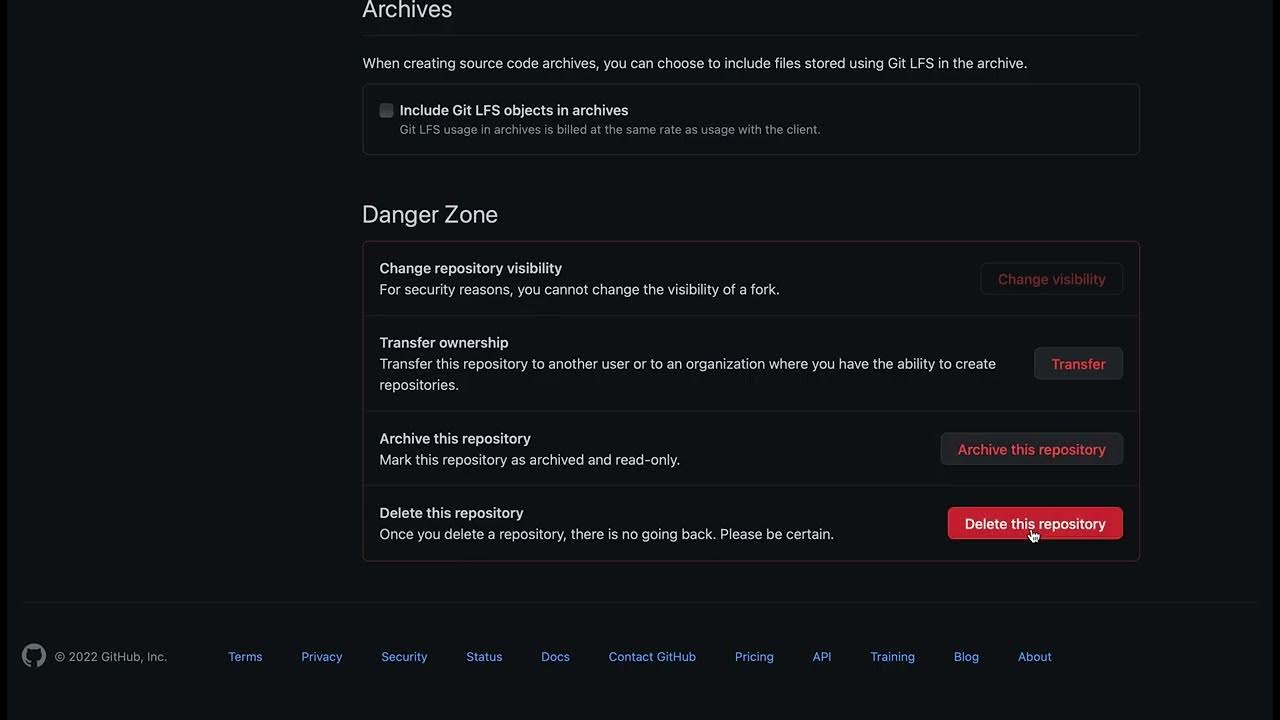This screenshot has width=1280, height=720.
Task: Click the Include Git LFS objects label
Action: point(514,111)
